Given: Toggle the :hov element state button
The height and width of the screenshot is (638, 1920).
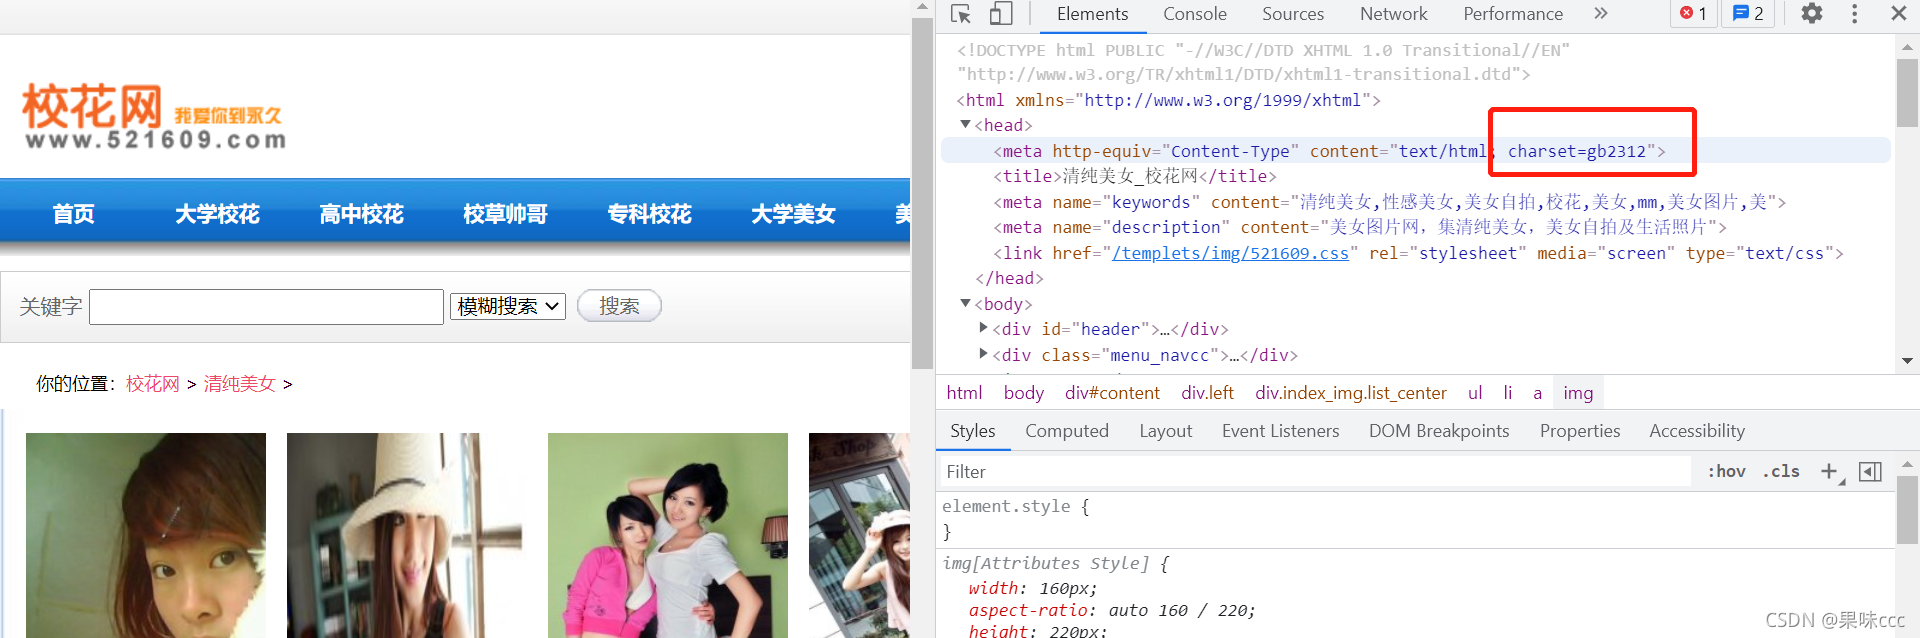Looking at the screenshot, I should (x=1726, y=471).
